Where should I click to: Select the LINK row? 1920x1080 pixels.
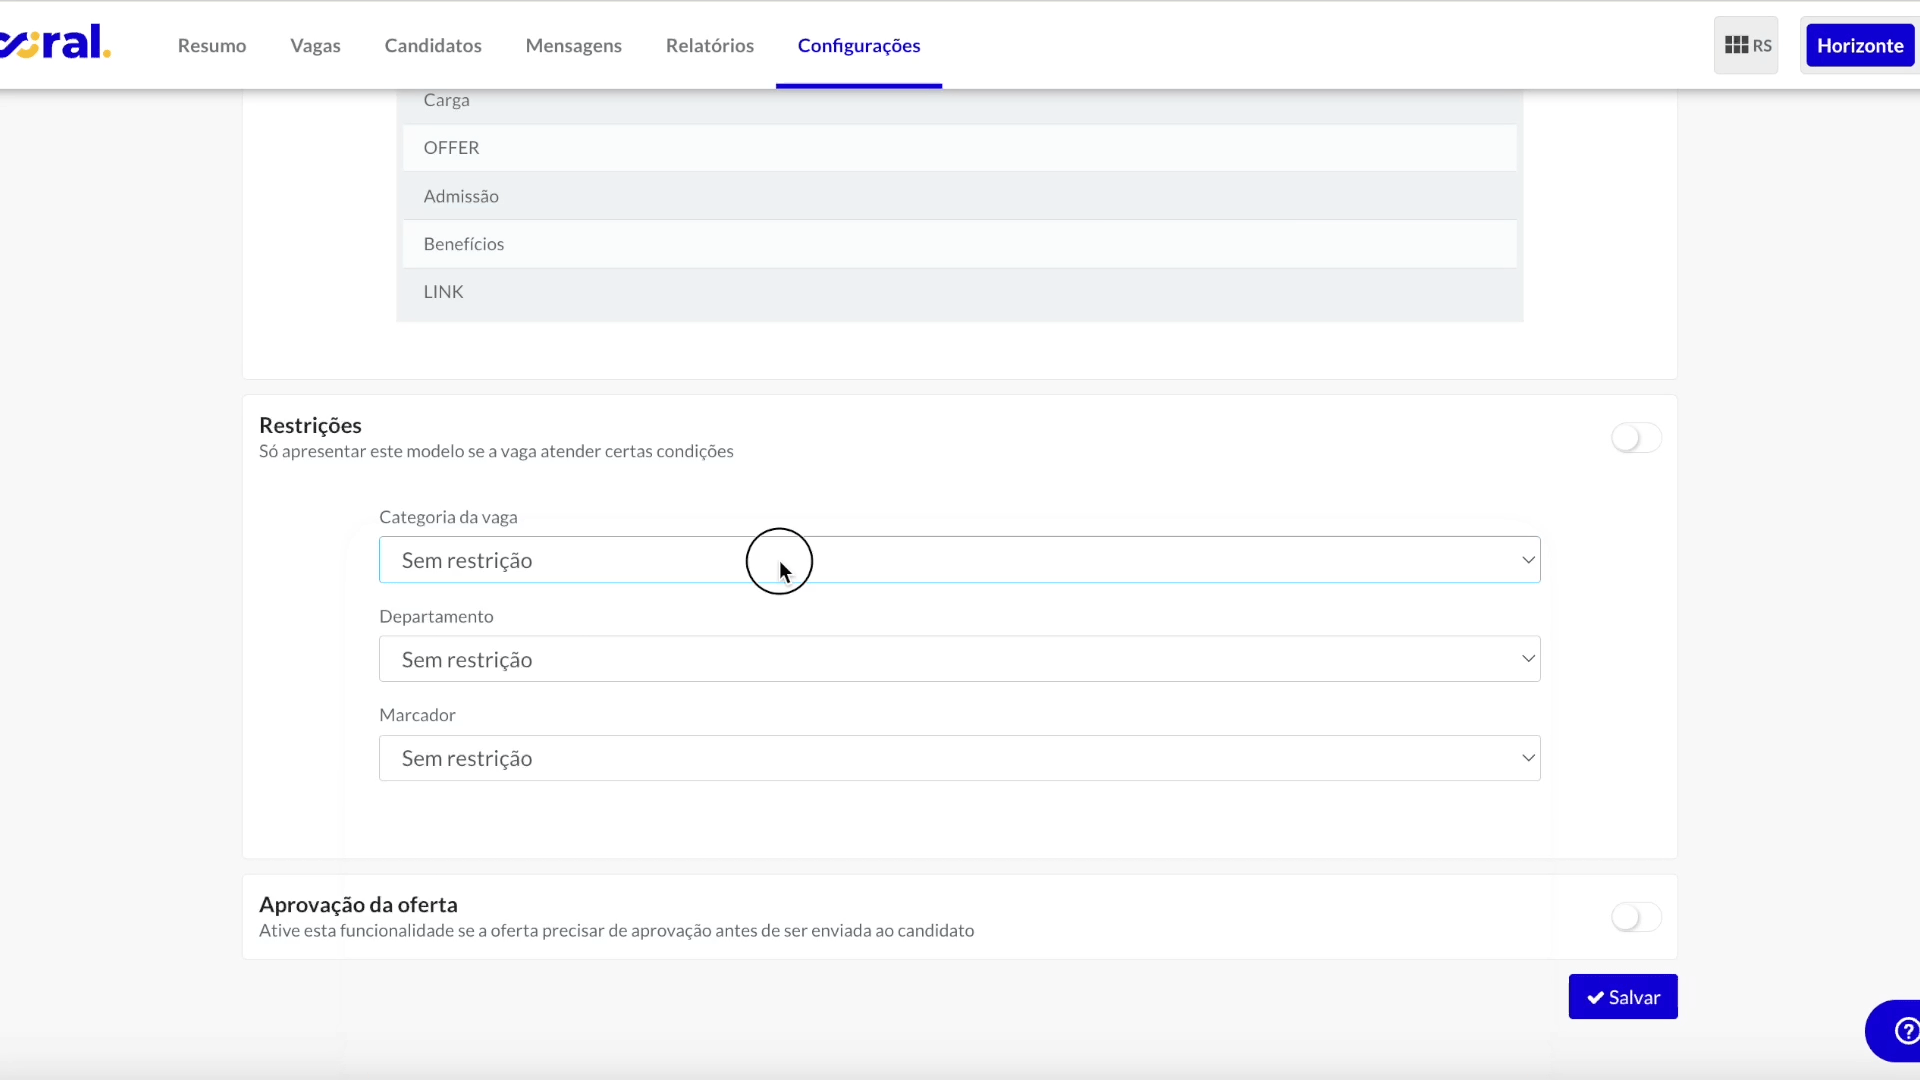click(959, 292)
